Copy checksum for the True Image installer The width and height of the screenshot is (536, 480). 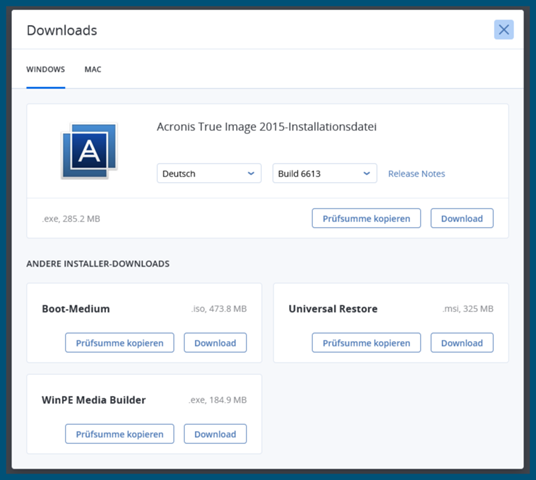click(366, 218)
